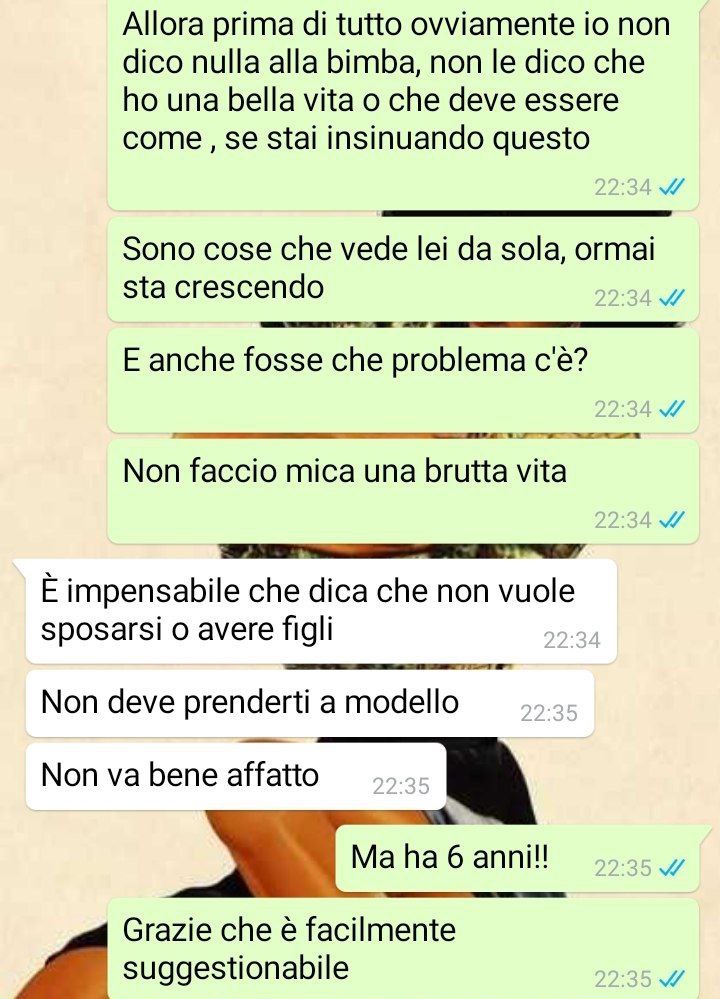Viewport: 720px width, 999px height.
Task: Select the 'Non va bene affatto' bubble
Action: (x=236, y=776)
